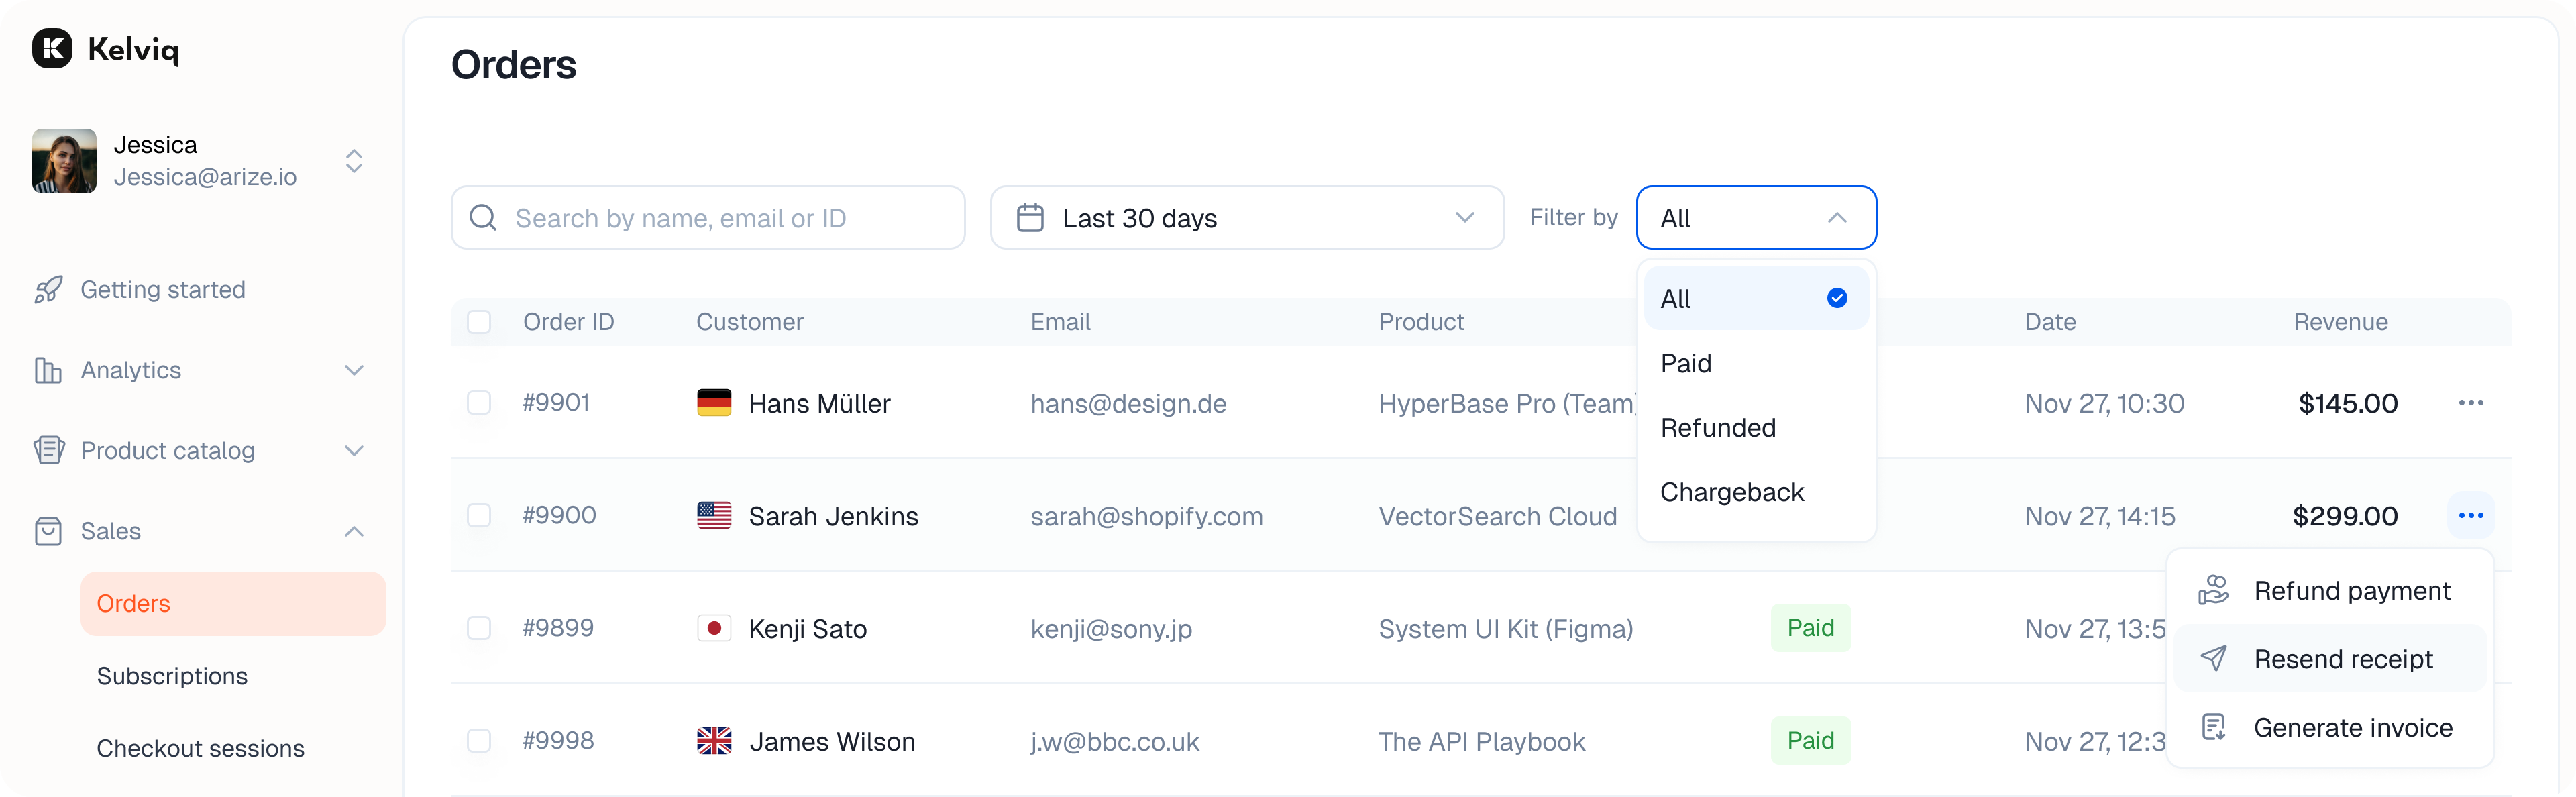This screenshot has width=2576, height=797.
Task: Click Jessica's profile avatar
Action: pos(64,161)
